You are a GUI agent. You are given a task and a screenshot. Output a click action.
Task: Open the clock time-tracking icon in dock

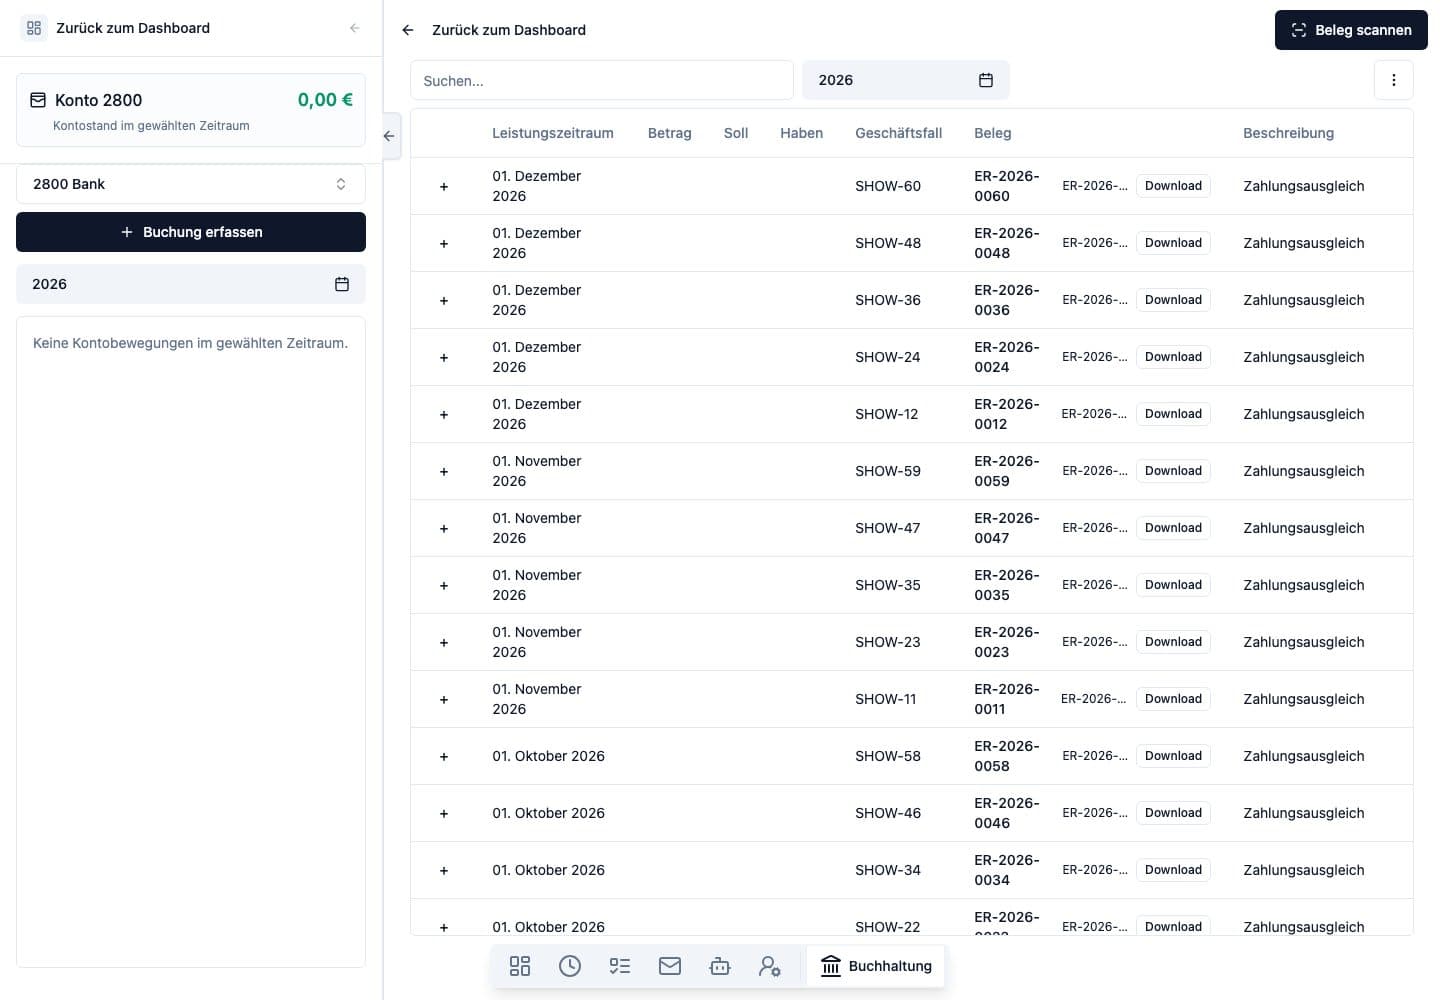point(570,966)
